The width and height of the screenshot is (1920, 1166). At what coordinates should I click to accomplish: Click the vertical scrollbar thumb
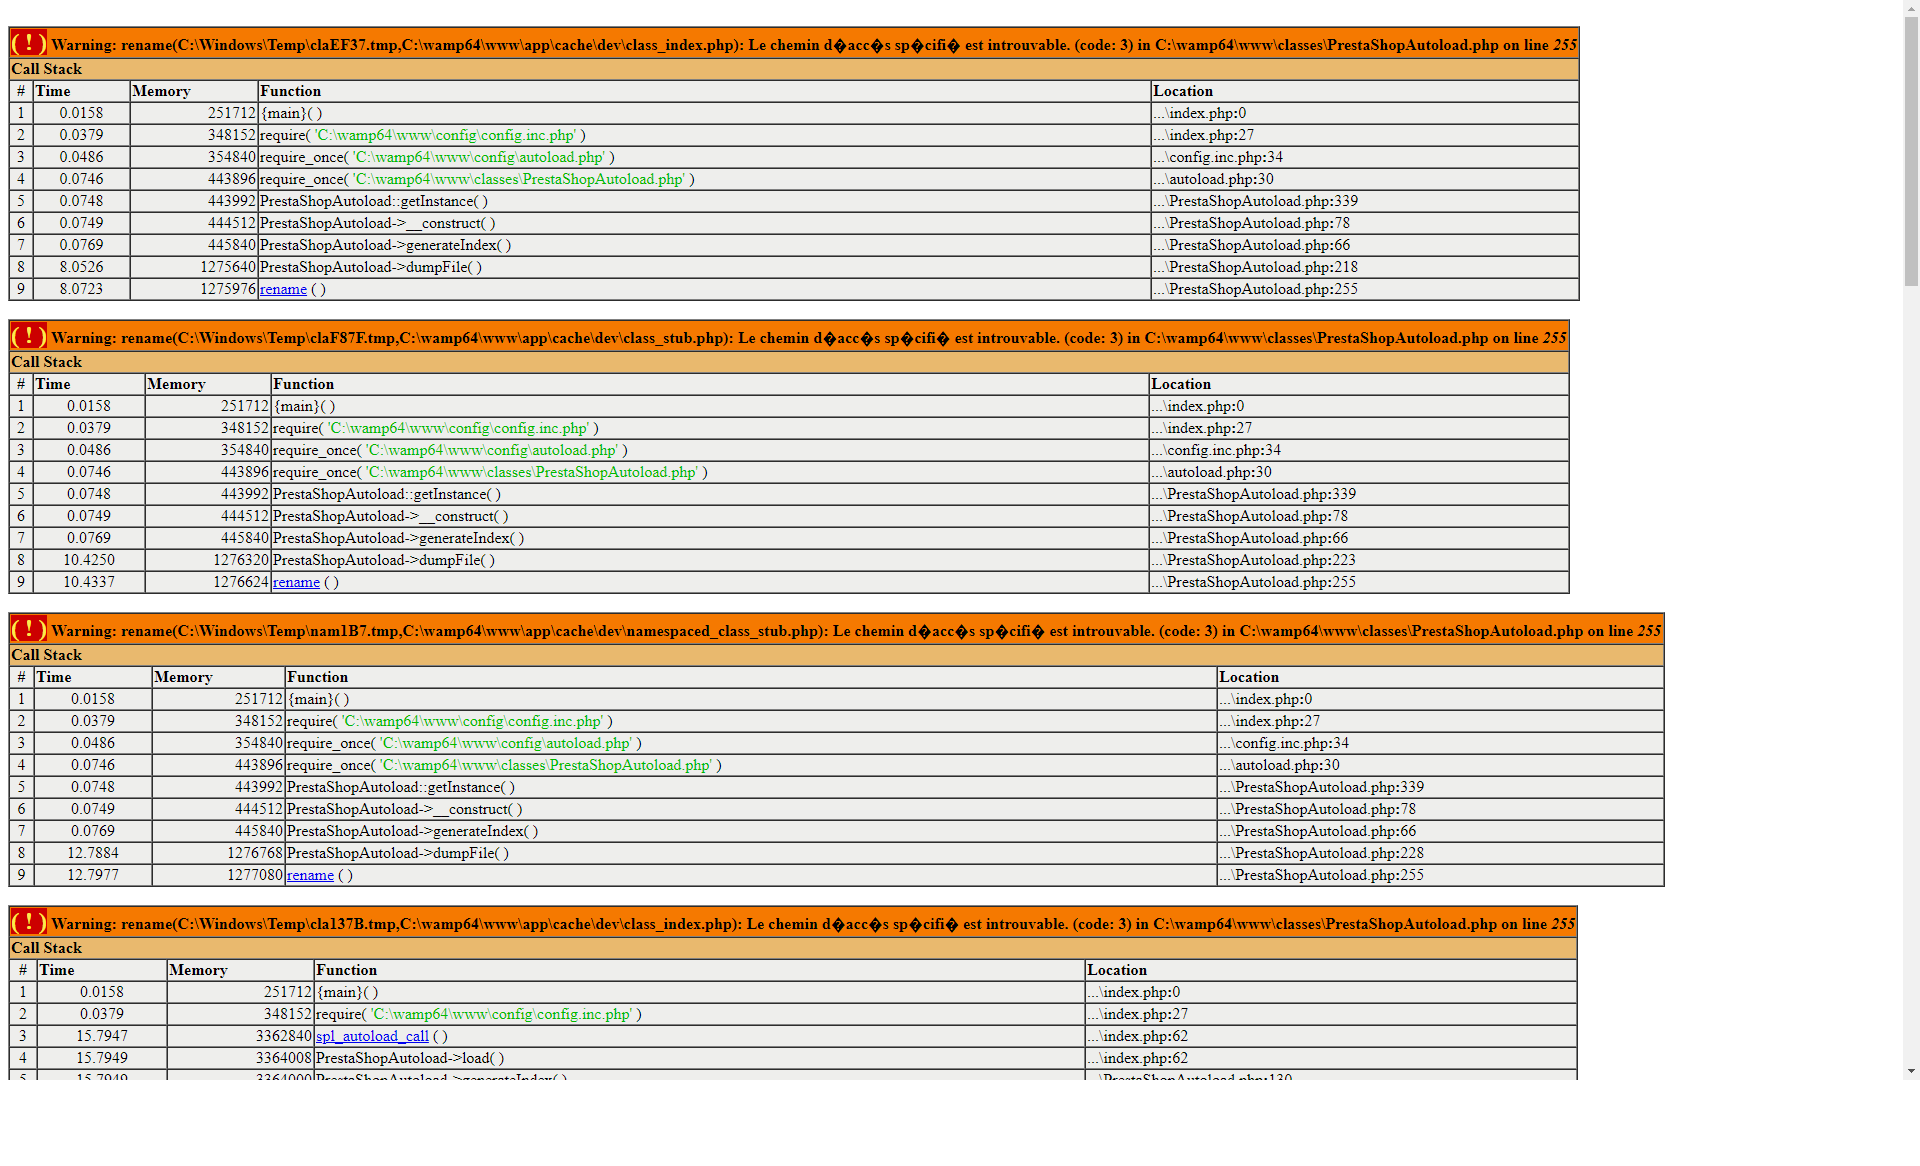click(1911, 150)
